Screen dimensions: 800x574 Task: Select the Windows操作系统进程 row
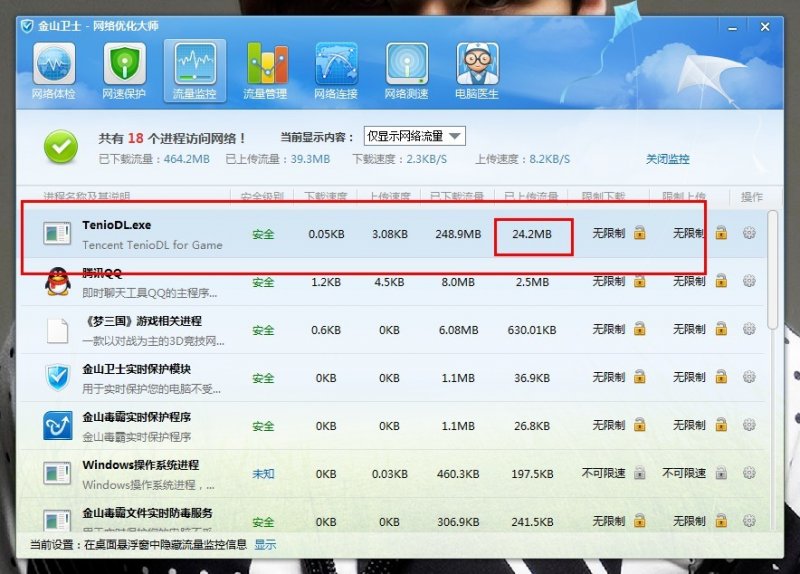click(392, 473)
